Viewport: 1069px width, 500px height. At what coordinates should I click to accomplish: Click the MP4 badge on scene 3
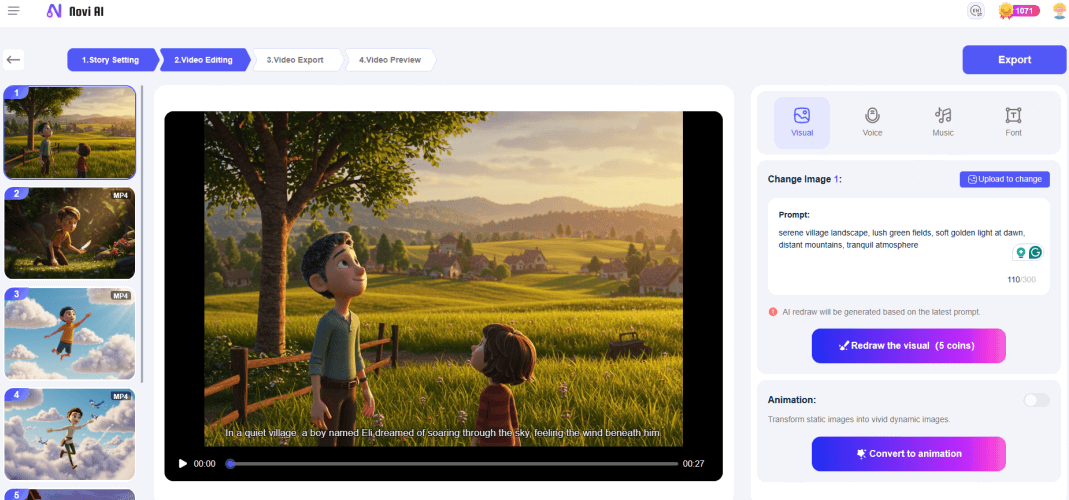click(x=121, y=295)
